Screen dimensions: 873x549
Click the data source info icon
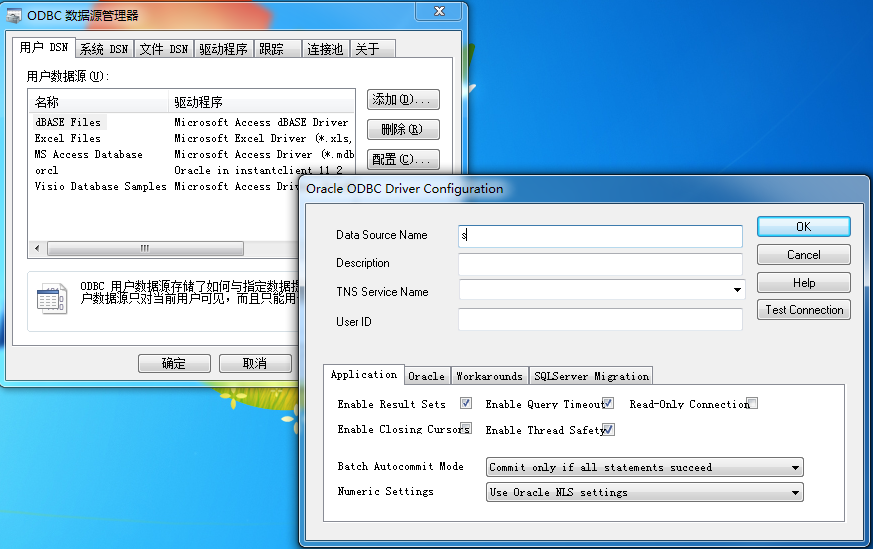[51, 299]
